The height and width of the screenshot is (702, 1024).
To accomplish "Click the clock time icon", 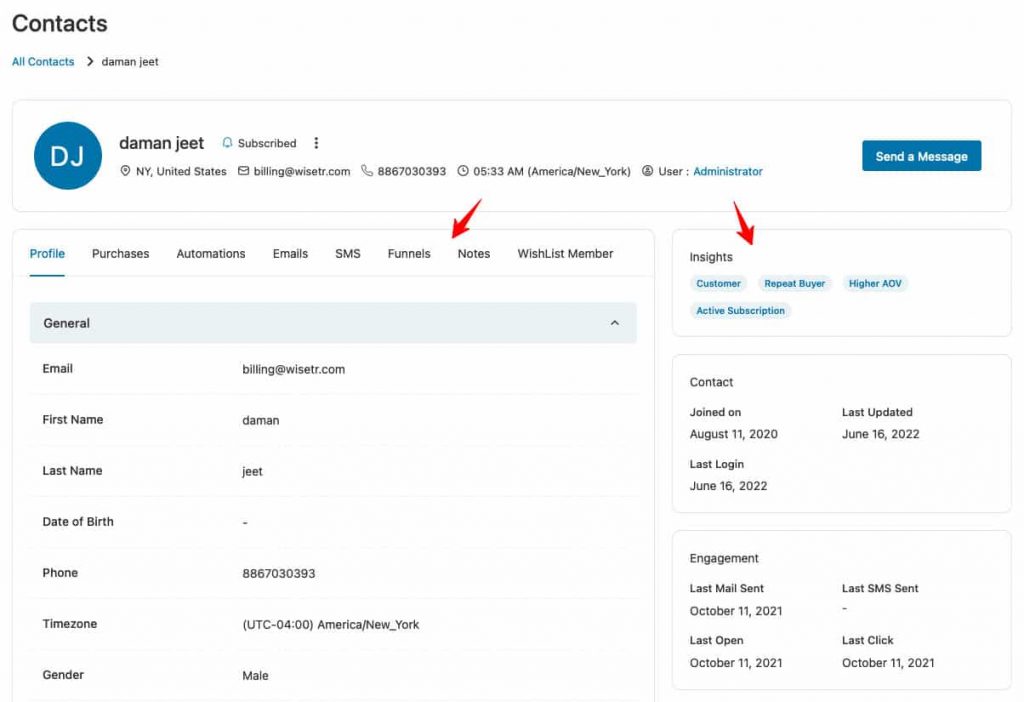I will pos(463,171).
